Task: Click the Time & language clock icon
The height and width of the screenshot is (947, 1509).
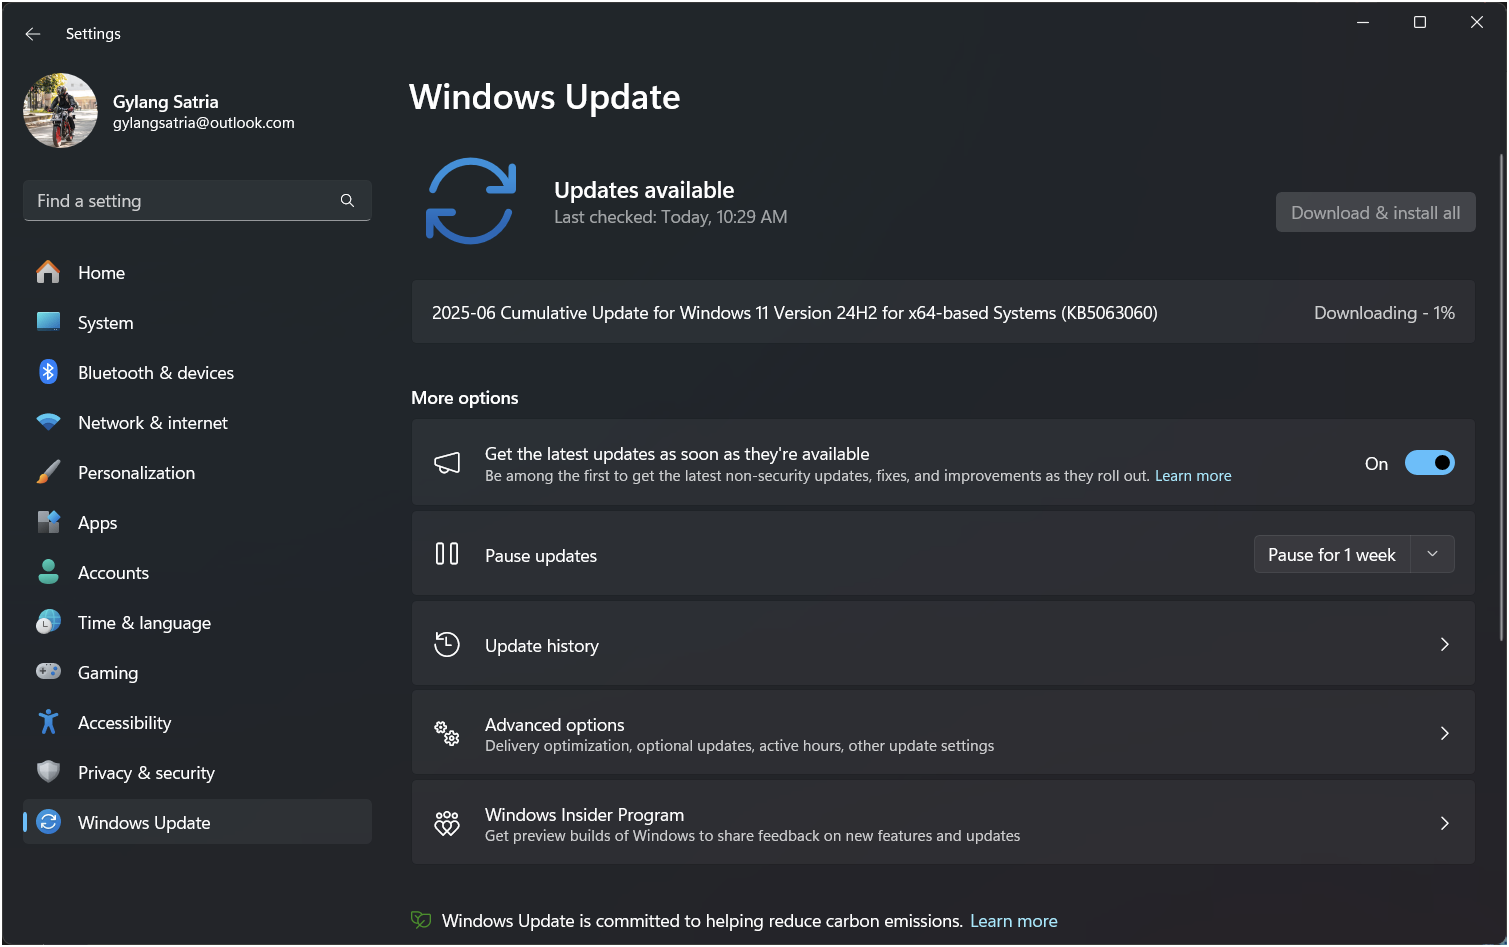Action: 48,622
